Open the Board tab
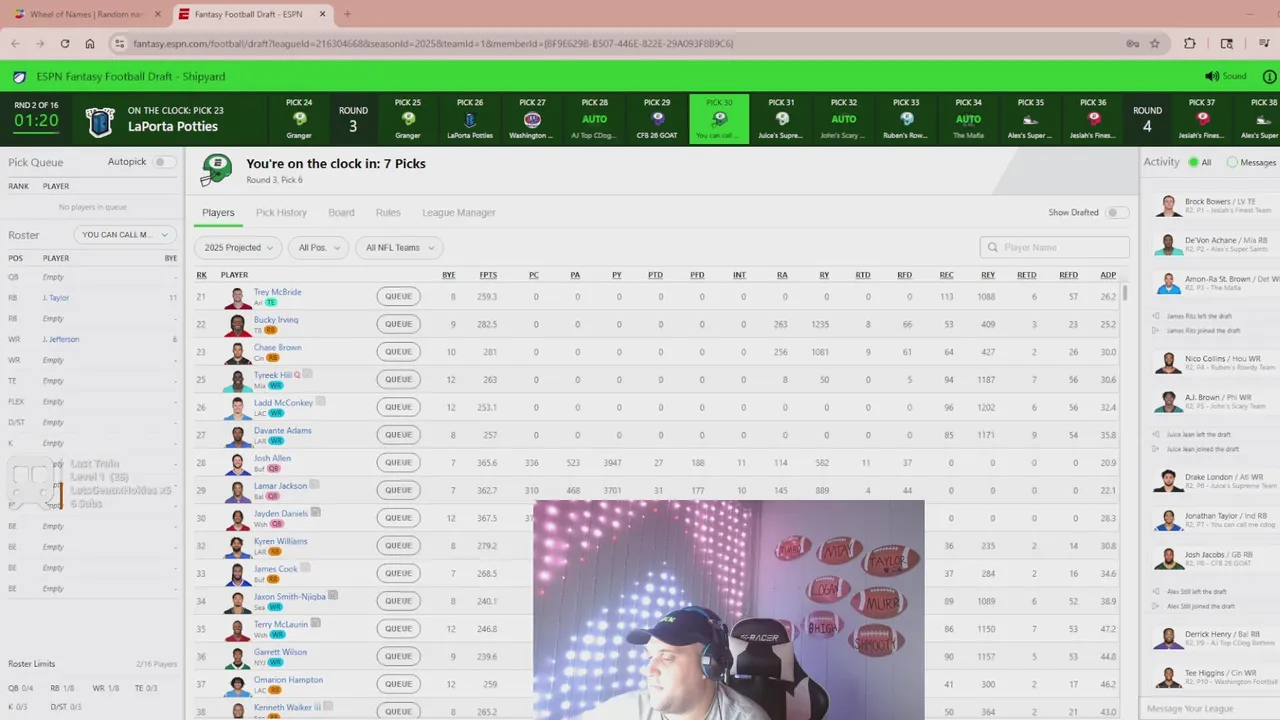 click(341, 213)
